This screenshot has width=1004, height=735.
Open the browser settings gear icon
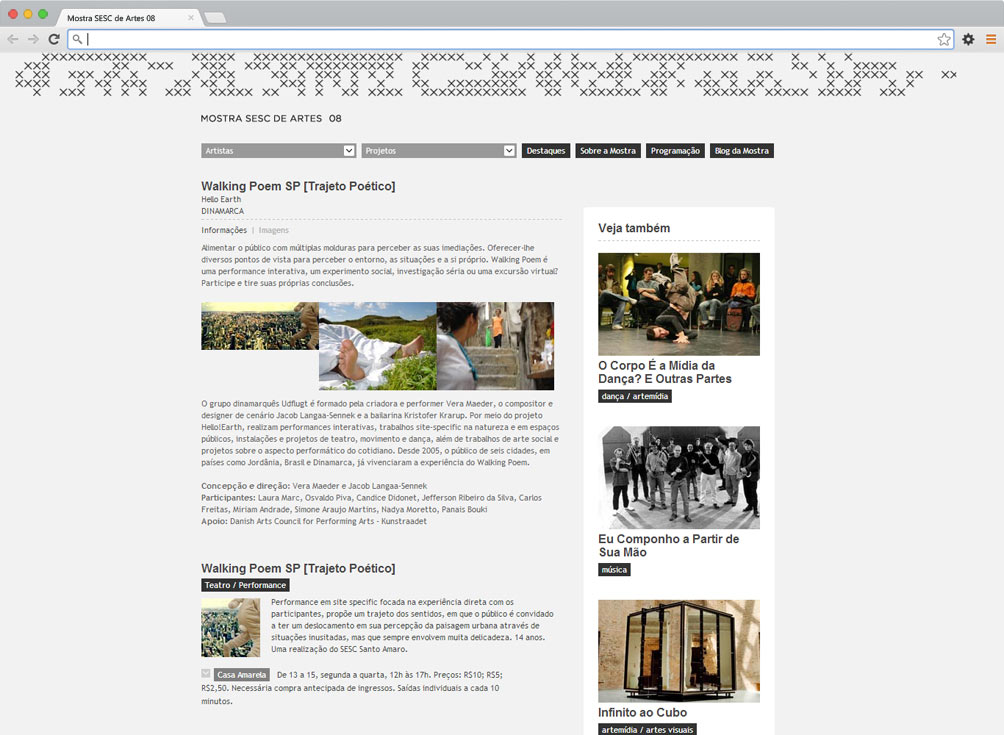click(968, 39)
